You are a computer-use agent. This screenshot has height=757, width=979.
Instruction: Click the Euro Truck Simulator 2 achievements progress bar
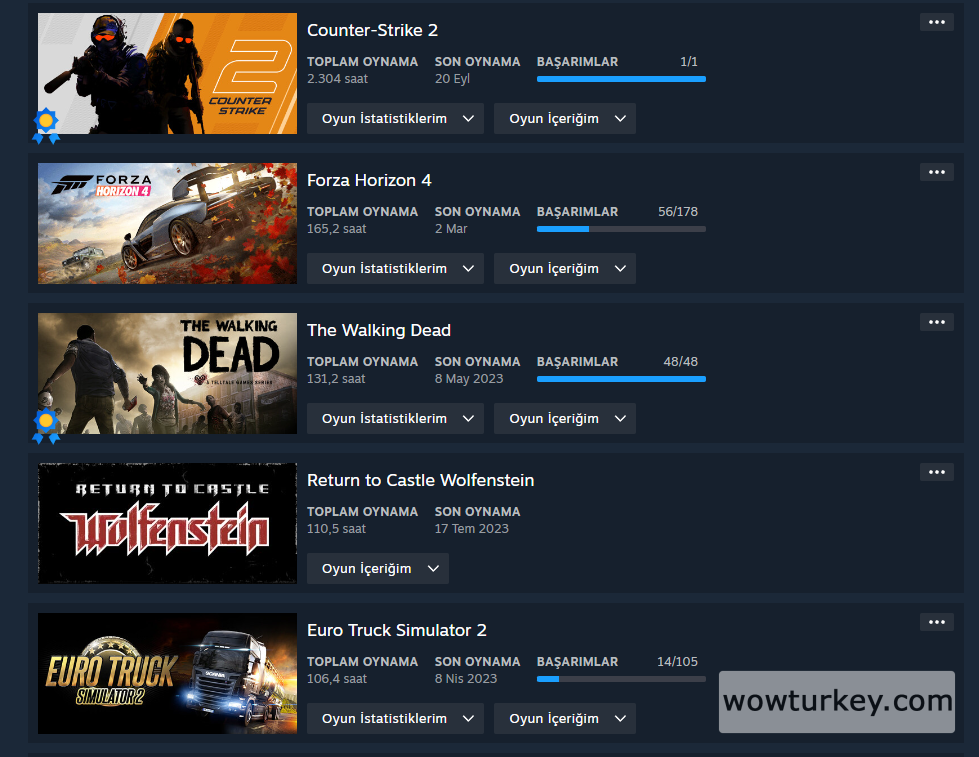621,679
